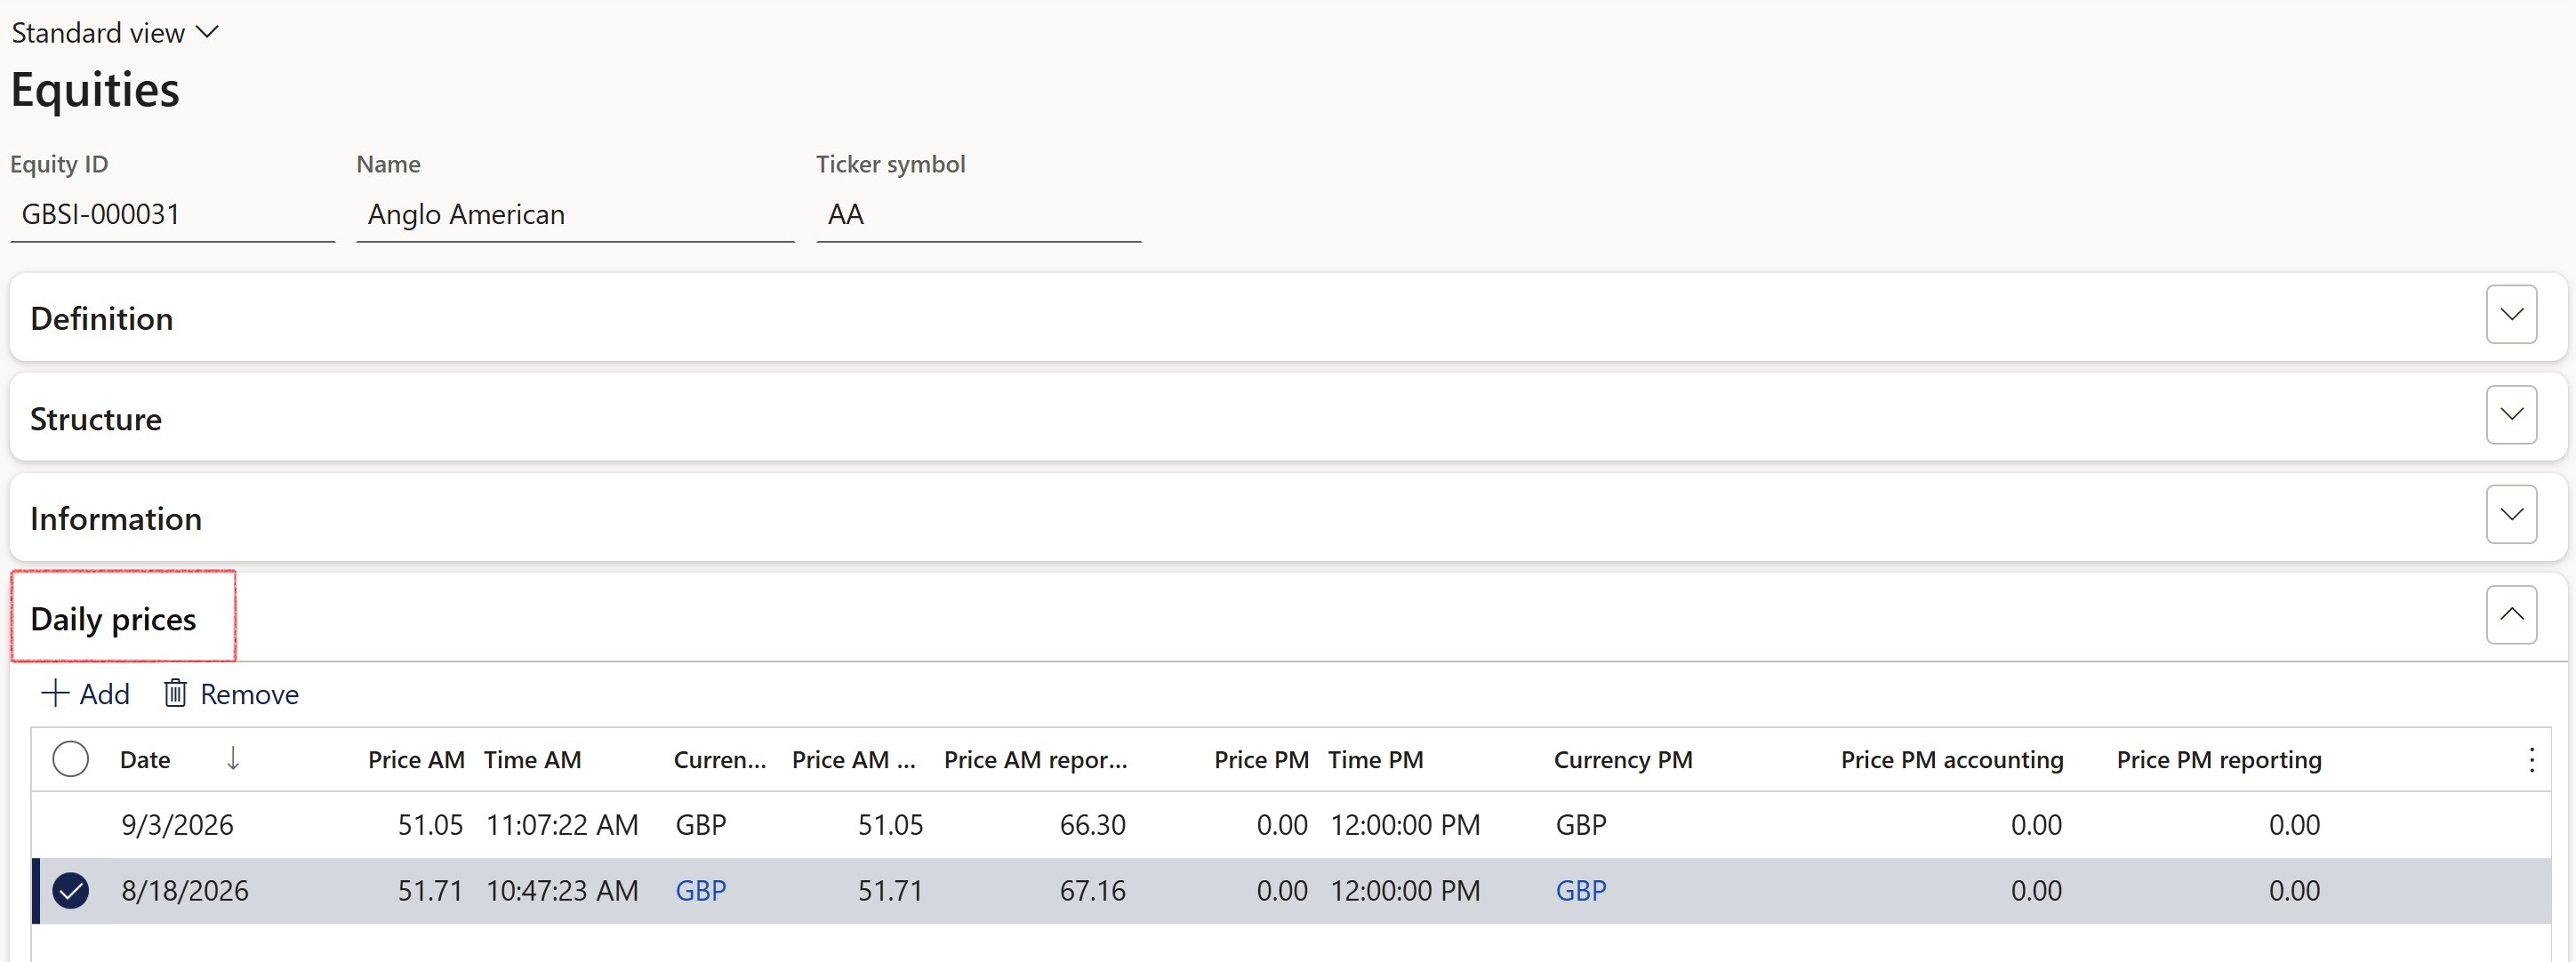
Task: Click the Equity ID input field
Action: [172, 214]
